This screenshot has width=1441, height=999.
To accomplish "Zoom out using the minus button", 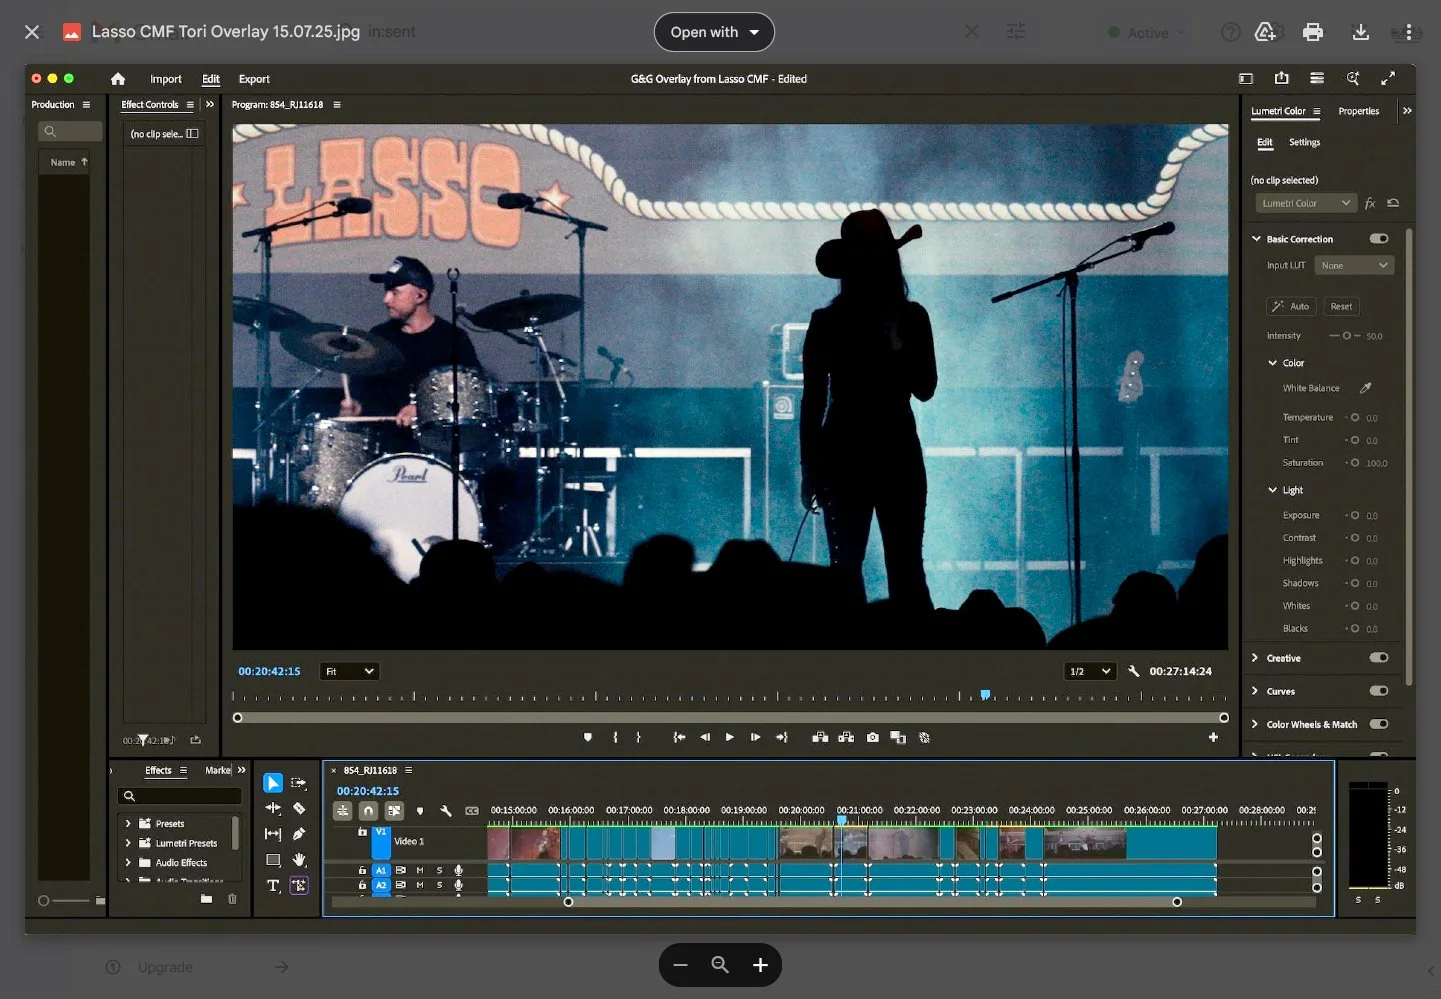I will (x=681, y=965).
